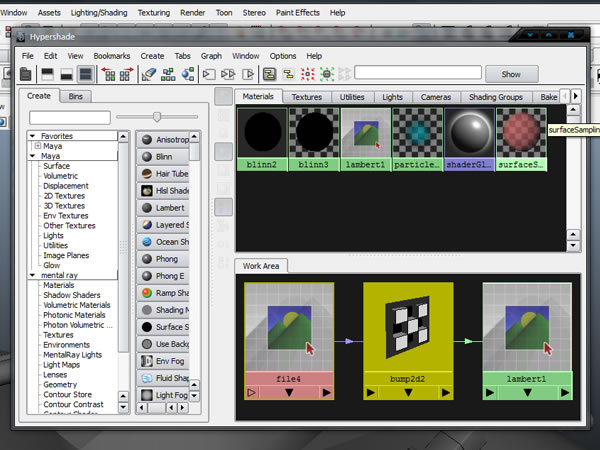Image resolution: width=600 pixels, height=450 pixels.
Task: Click the red dotted selection icon
Action: pos(307,74)
